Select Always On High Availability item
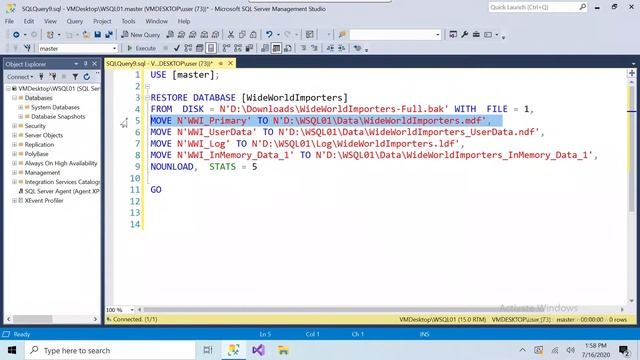The height and width of the screenshot is (360, 640). pyautogui.click(x=61, y=163)
